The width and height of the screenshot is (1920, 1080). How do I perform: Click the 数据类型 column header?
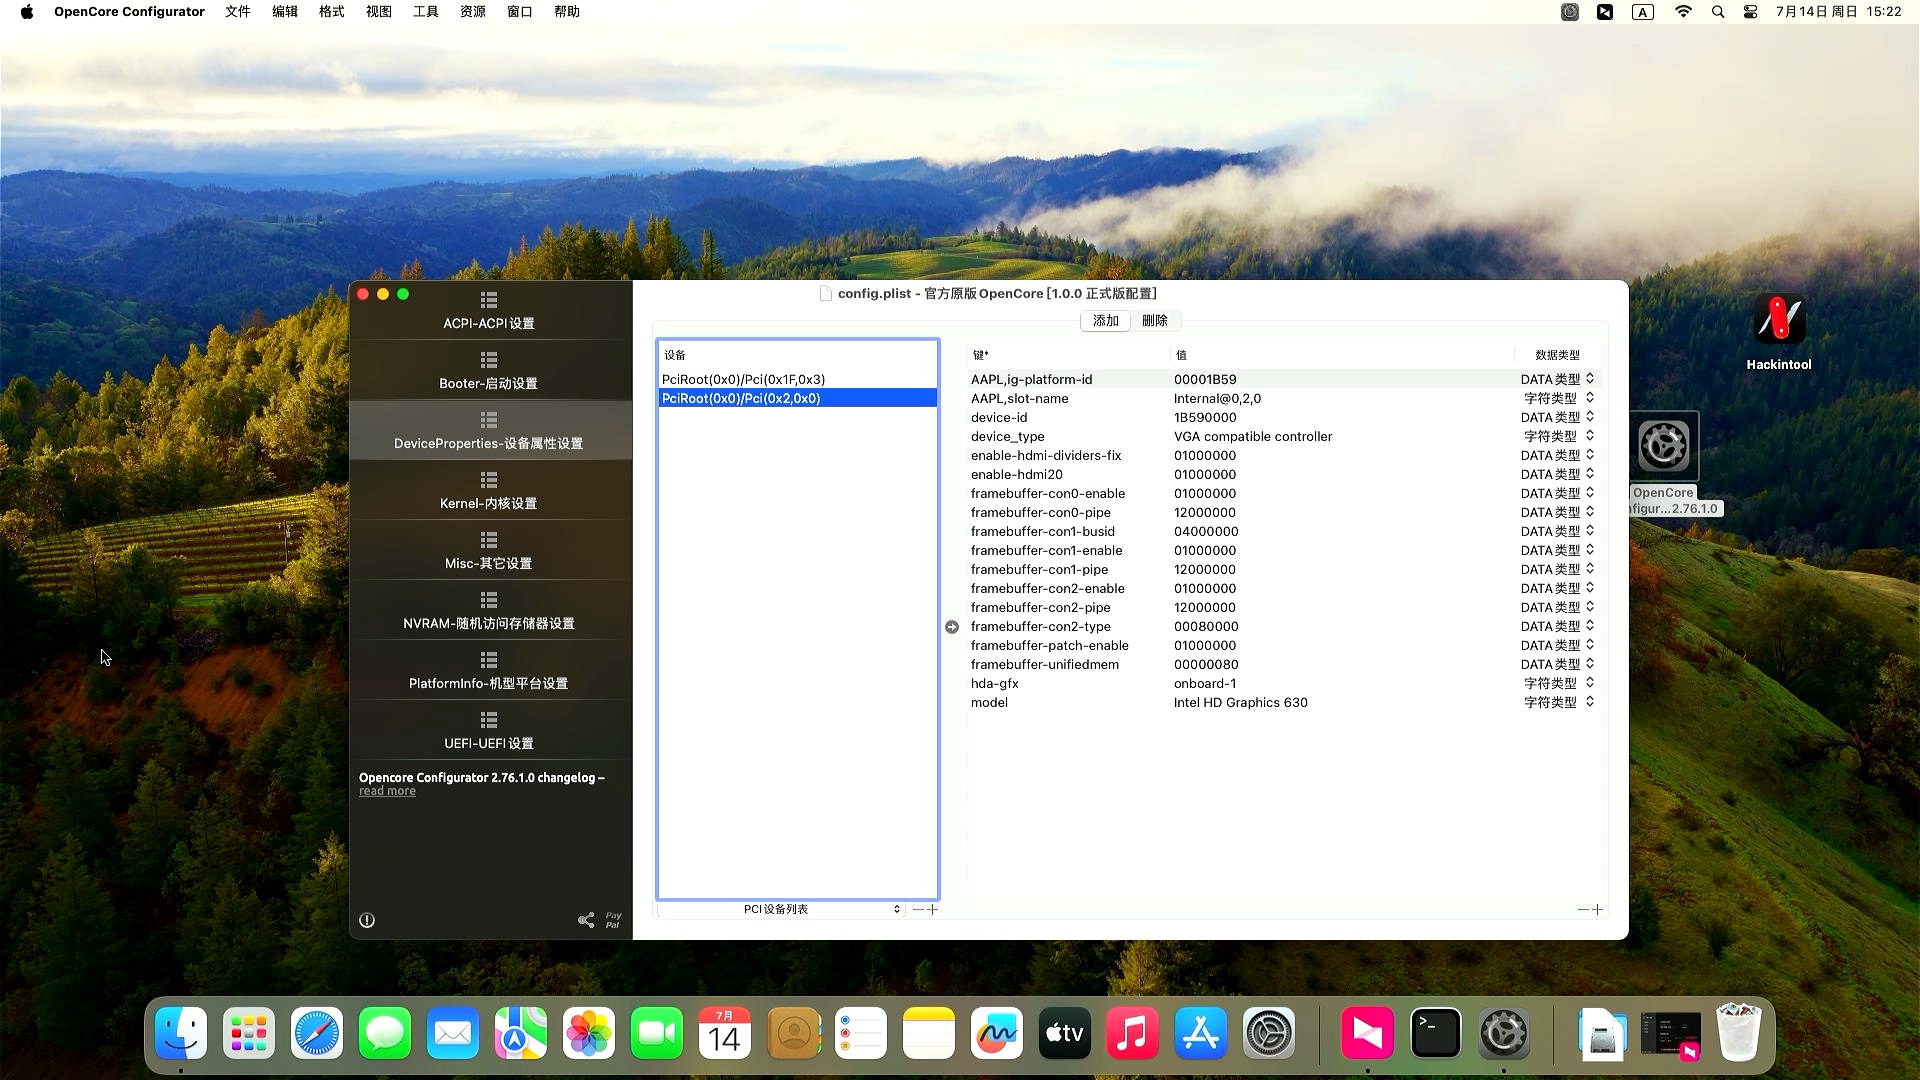click(1557, 355)
